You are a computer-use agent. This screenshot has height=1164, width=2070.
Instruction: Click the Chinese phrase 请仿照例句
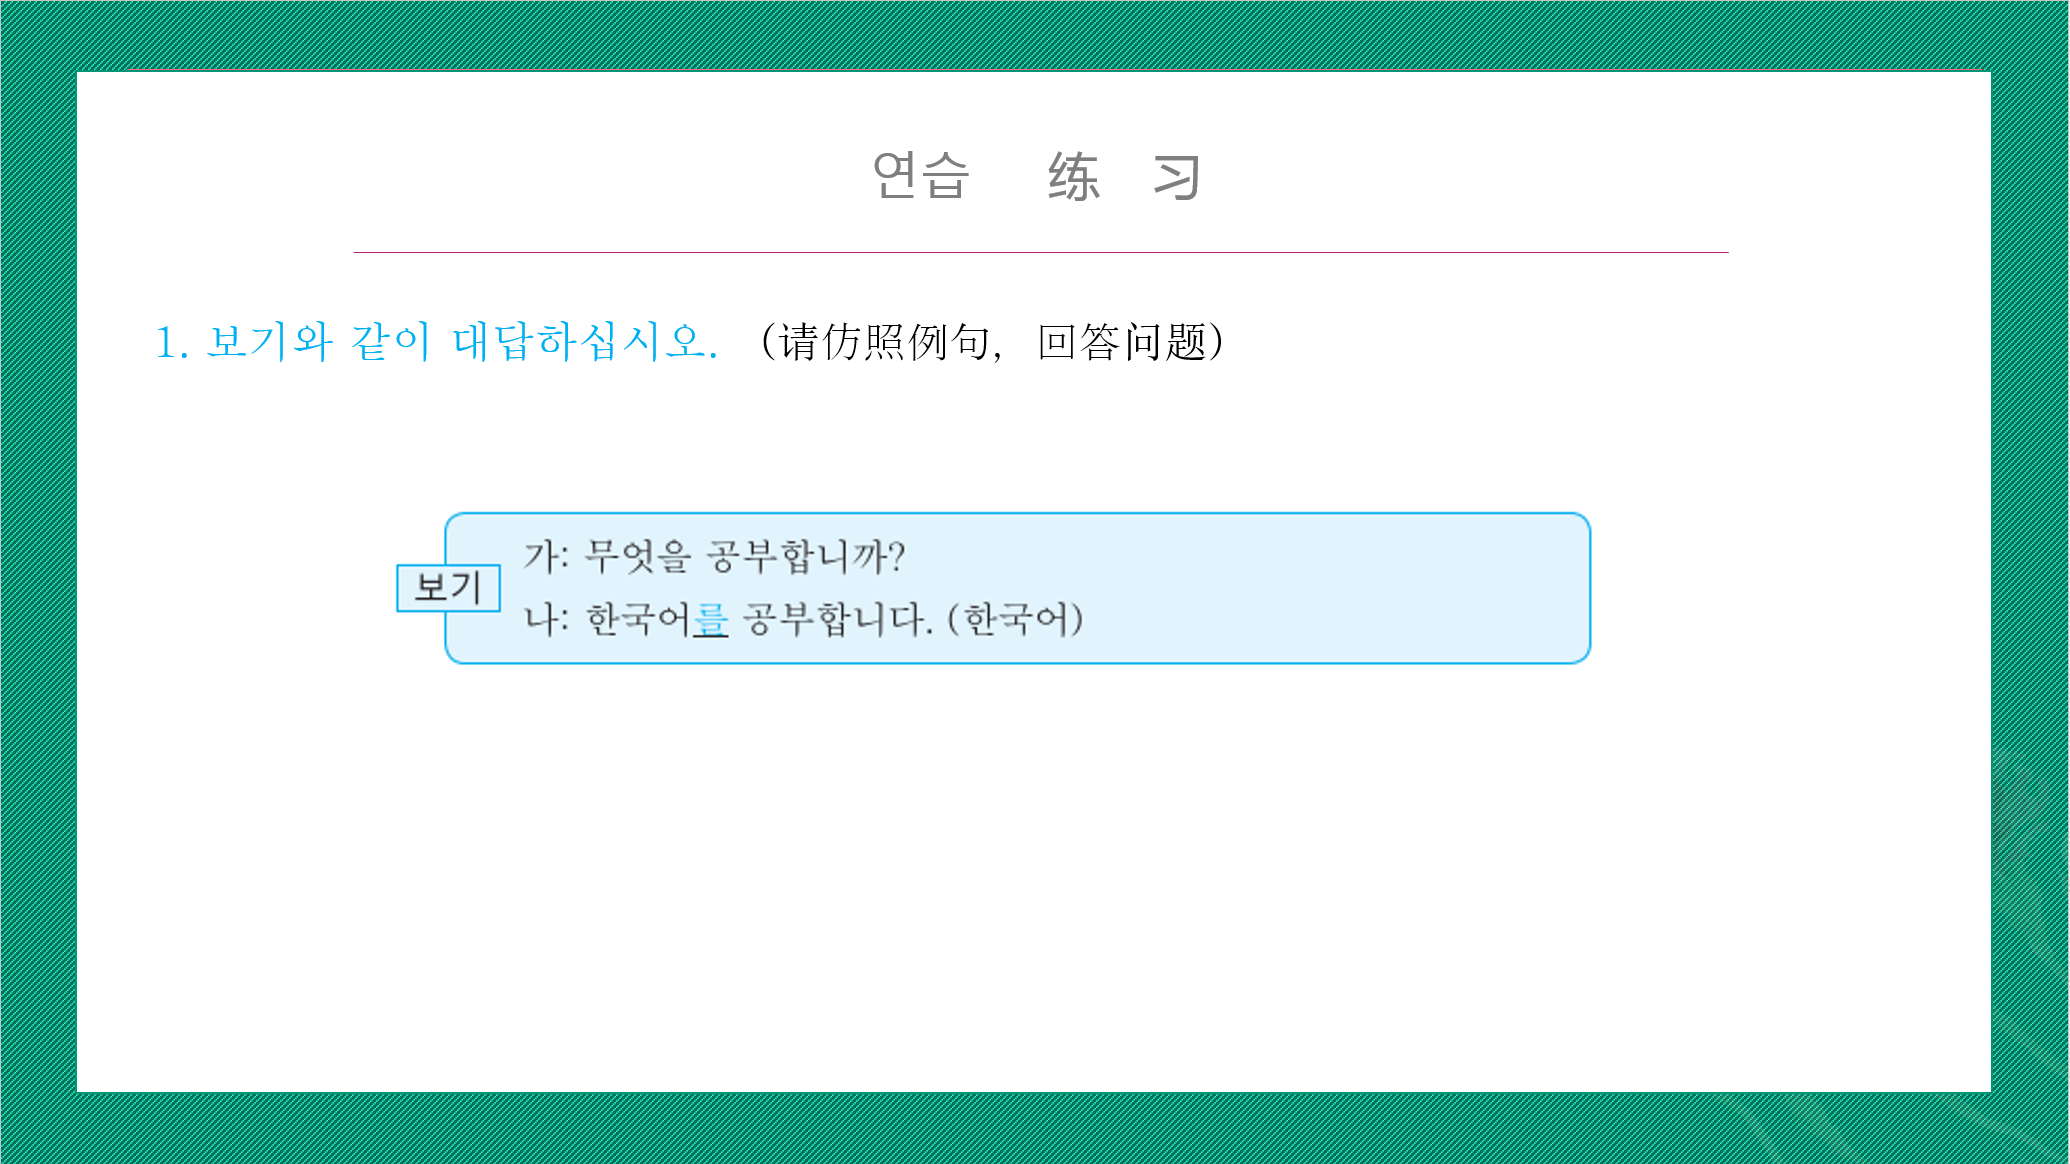tap(884, 342)
